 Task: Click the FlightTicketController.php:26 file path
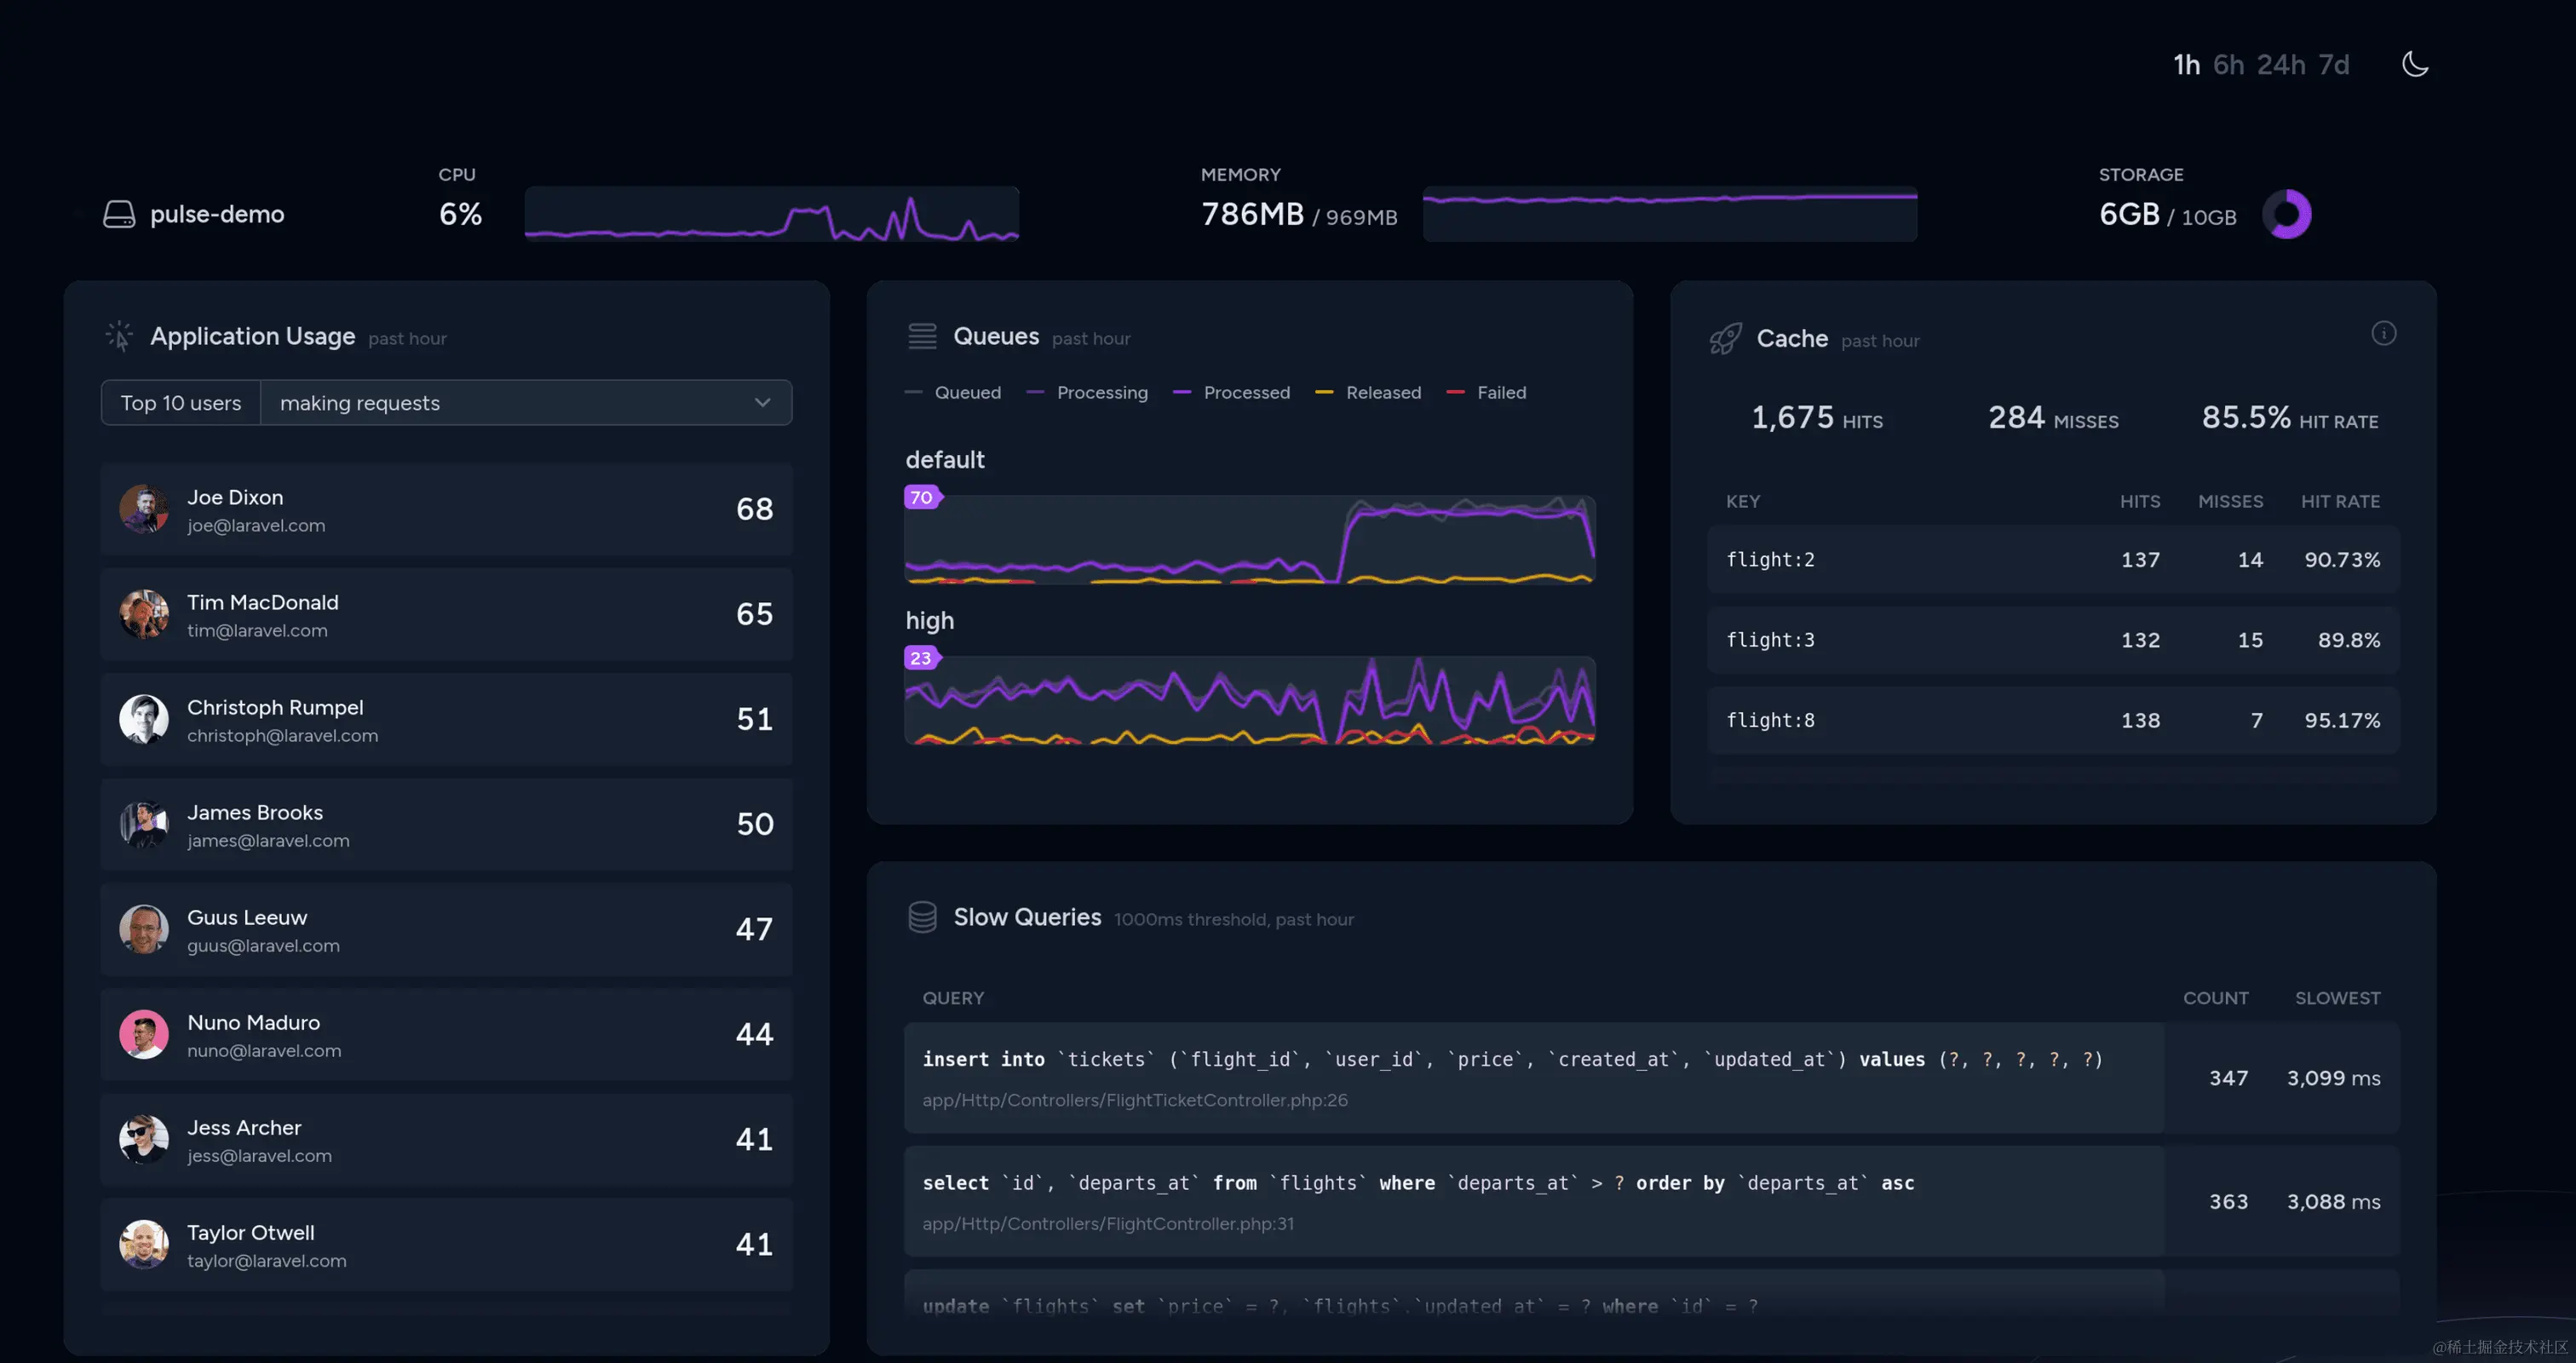pyautogui.click(x=1134, y=1100)
